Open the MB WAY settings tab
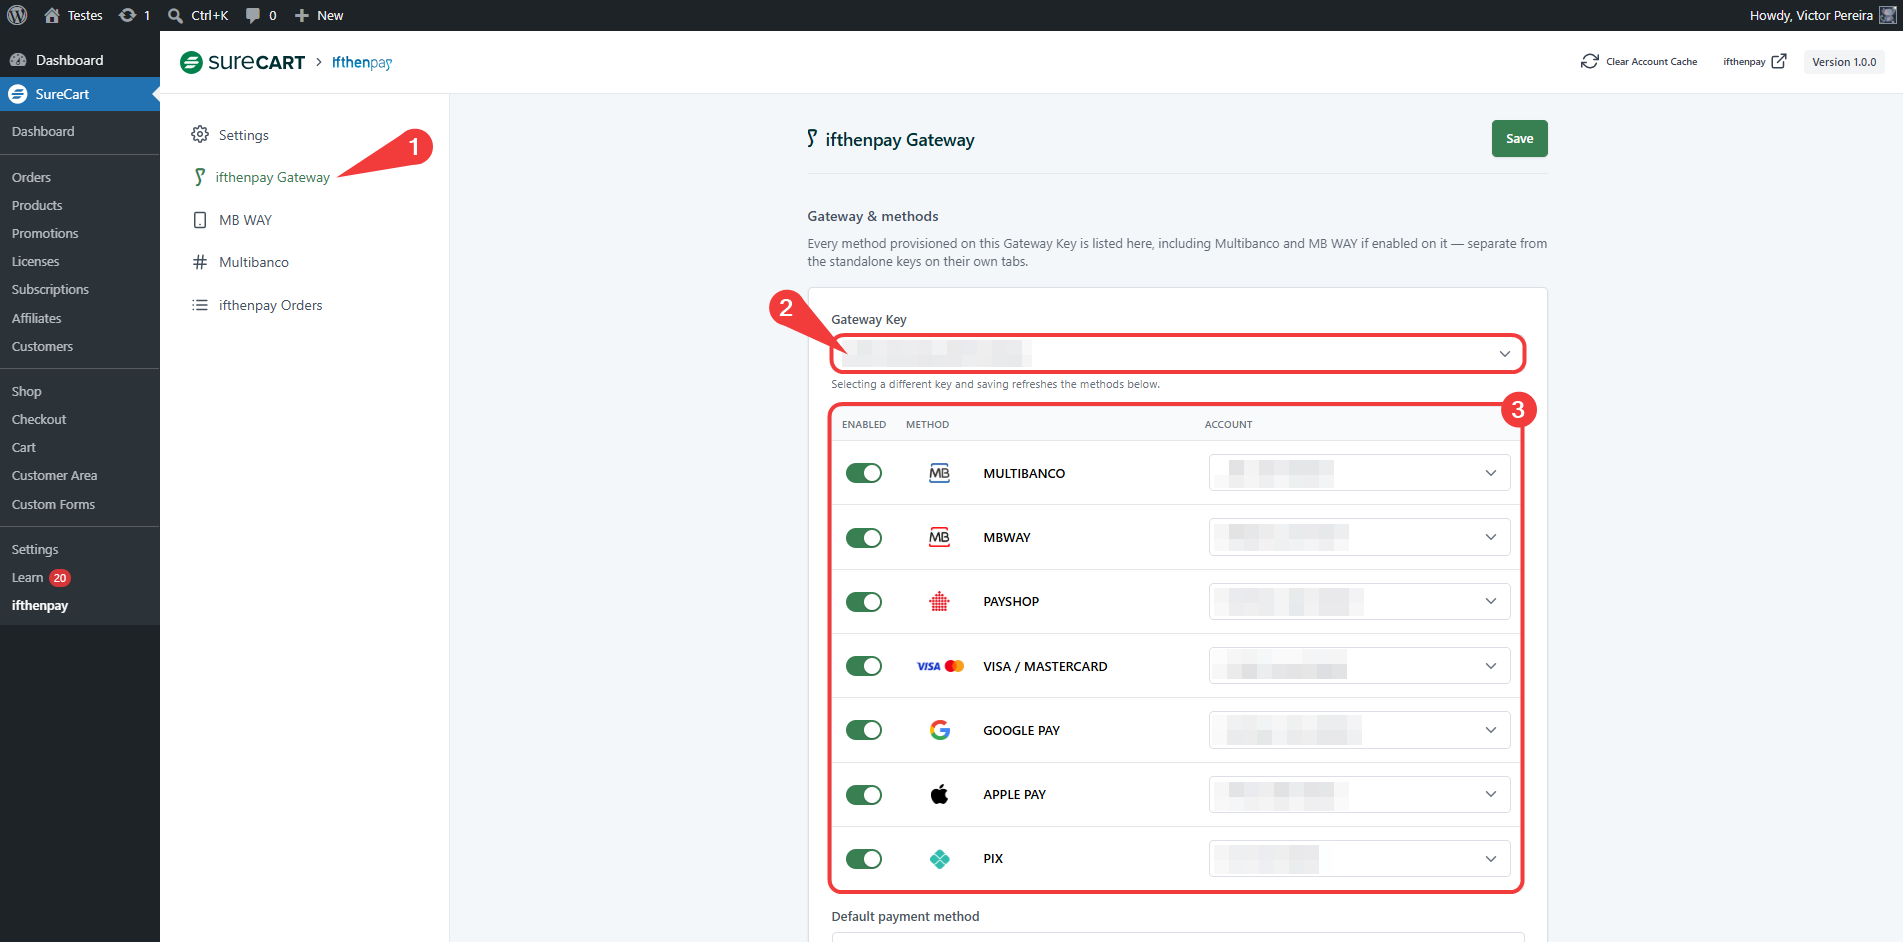Viewport: 1903px width, 942px height. [245, 220]
